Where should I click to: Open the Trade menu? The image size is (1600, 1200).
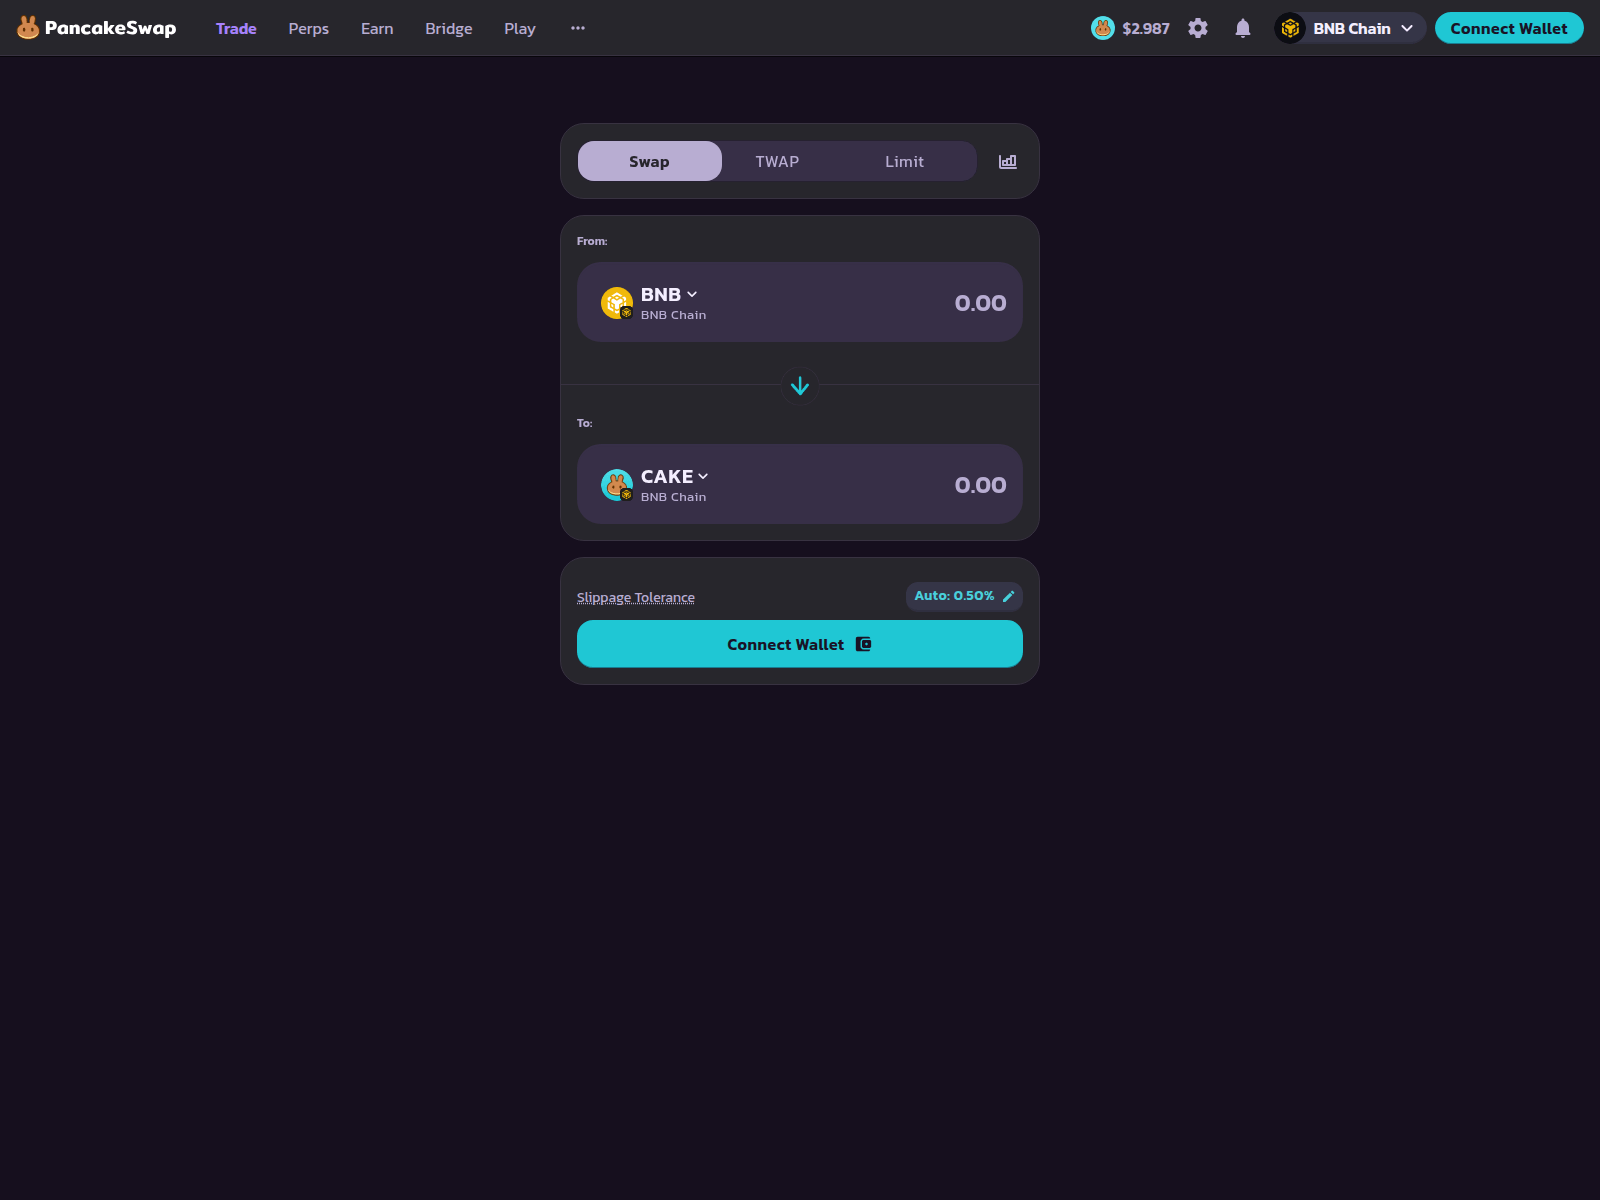click(x=236, y=29)
